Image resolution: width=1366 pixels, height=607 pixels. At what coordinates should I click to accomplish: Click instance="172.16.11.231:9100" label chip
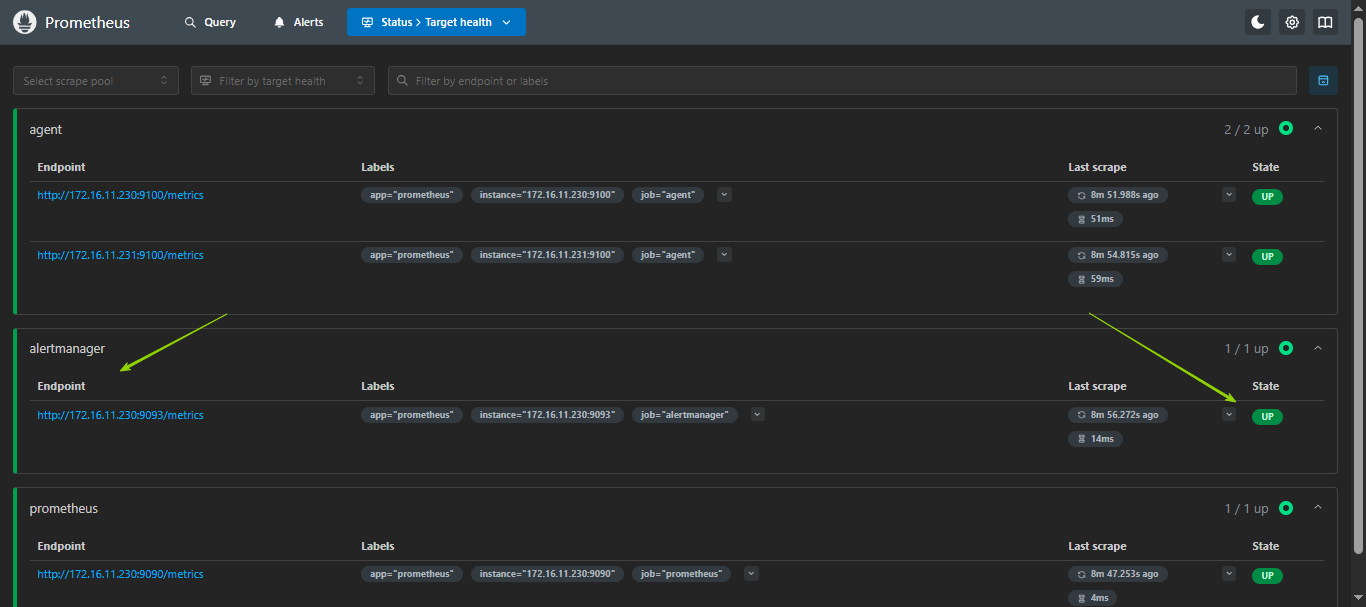(547, 255)
